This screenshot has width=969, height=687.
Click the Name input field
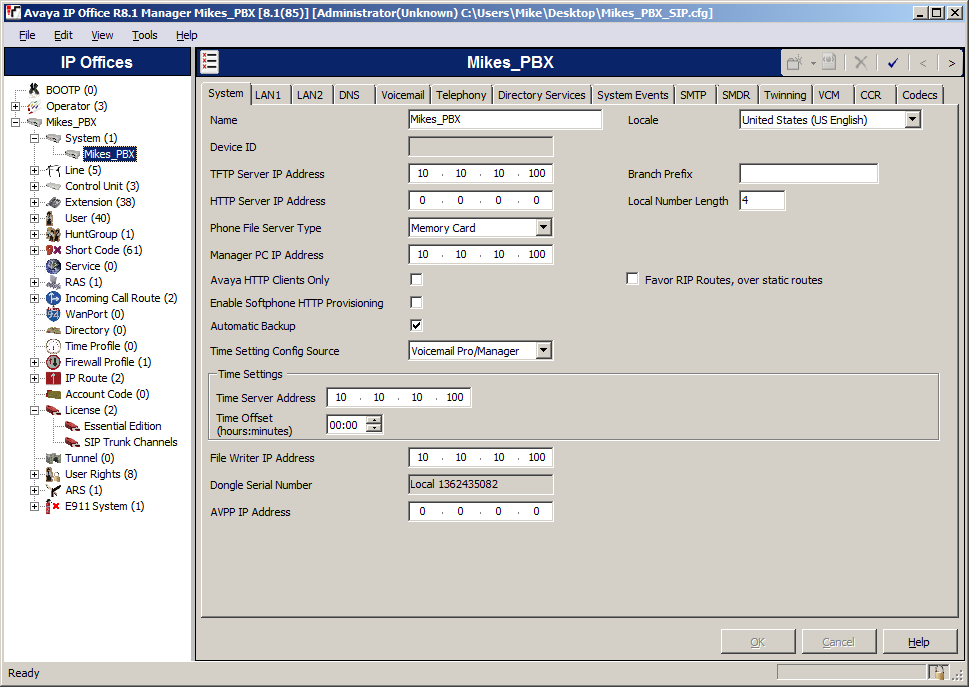click(505, 119)
